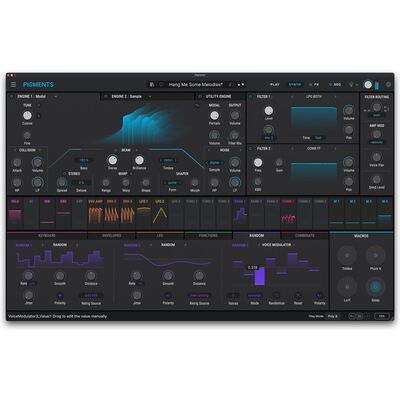Switch to the PLAY view
This screenshot has width=400, height=400.
coord(275,85)
